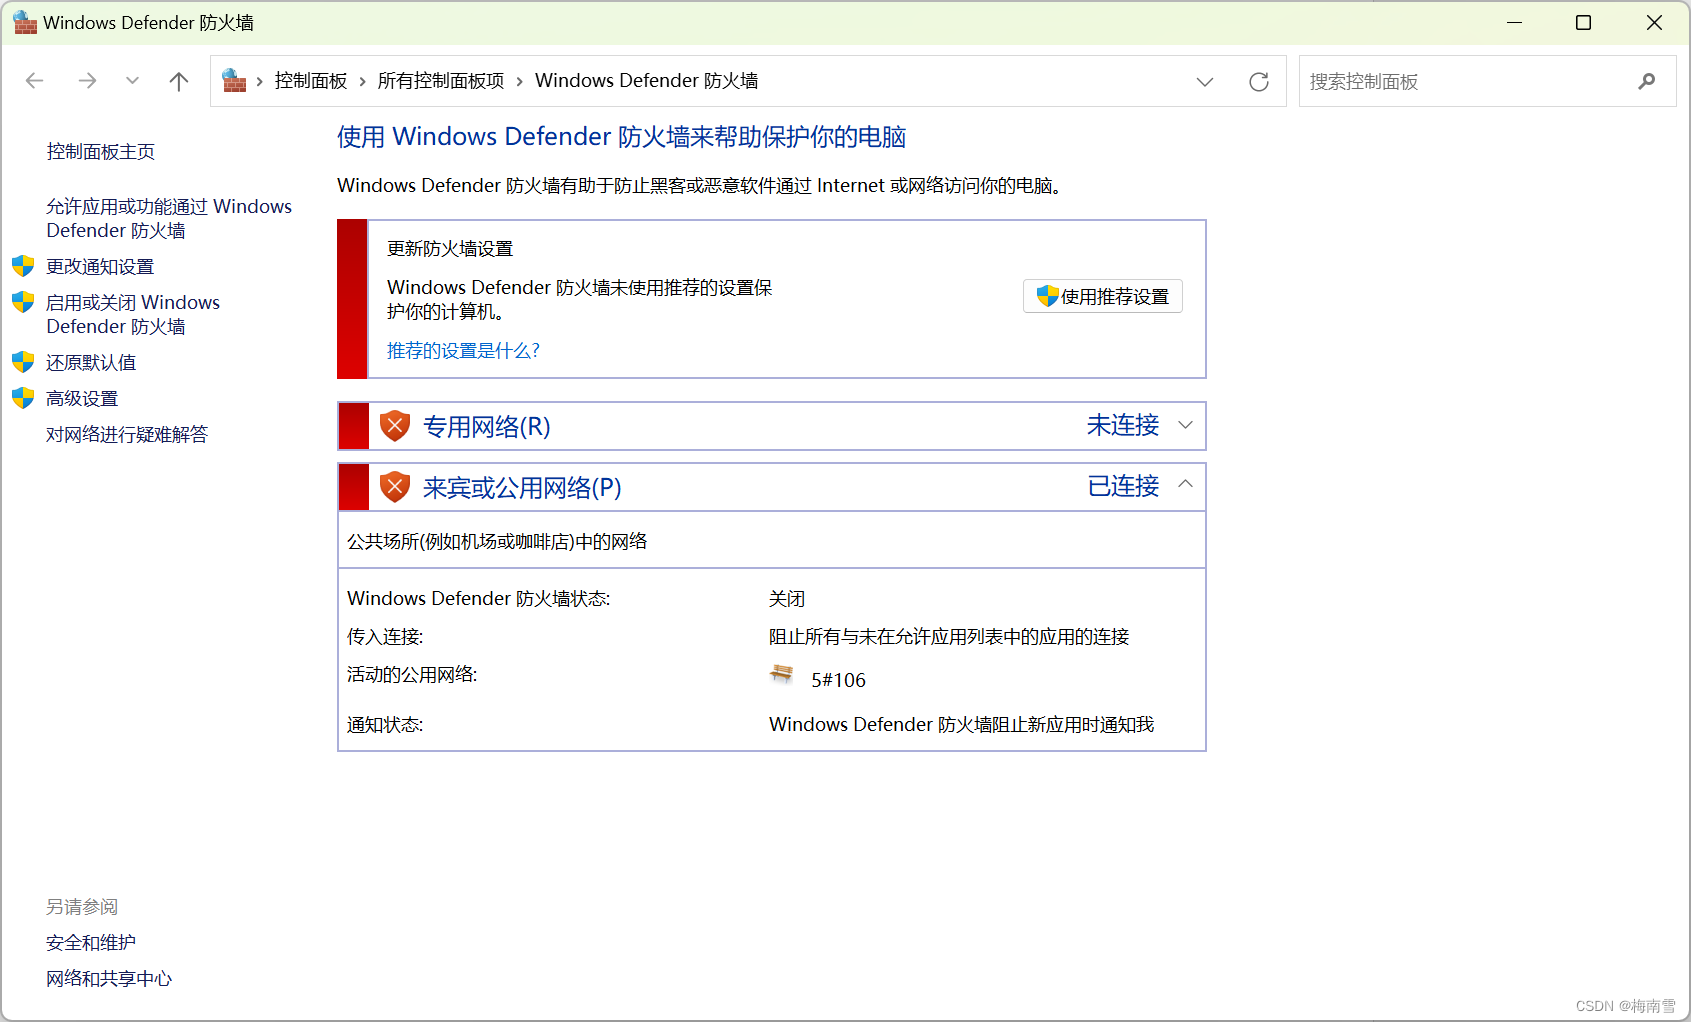The width and height of the screenshot is (1691, 1022).
Task: Expand the 专用网络(R) section header
Action: coord(772,426)
